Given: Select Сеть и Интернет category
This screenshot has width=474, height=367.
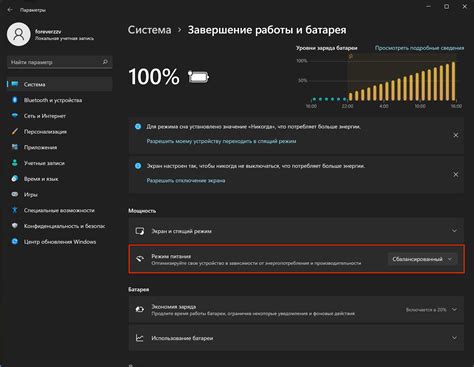Looking at the screenshot, I should pos(60,116).
